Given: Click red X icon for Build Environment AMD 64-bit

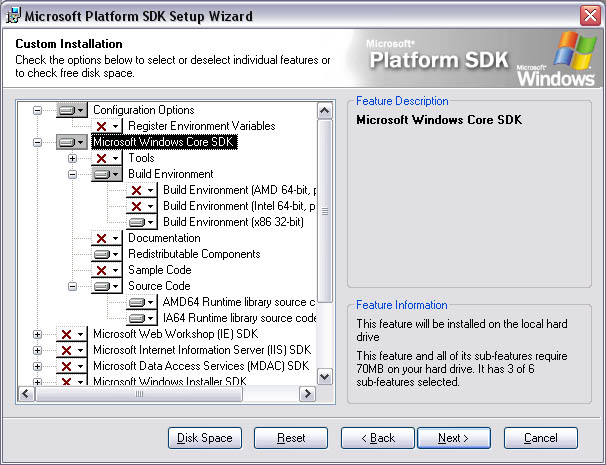Looking at the screenshot, I should (x=142, y=190).
